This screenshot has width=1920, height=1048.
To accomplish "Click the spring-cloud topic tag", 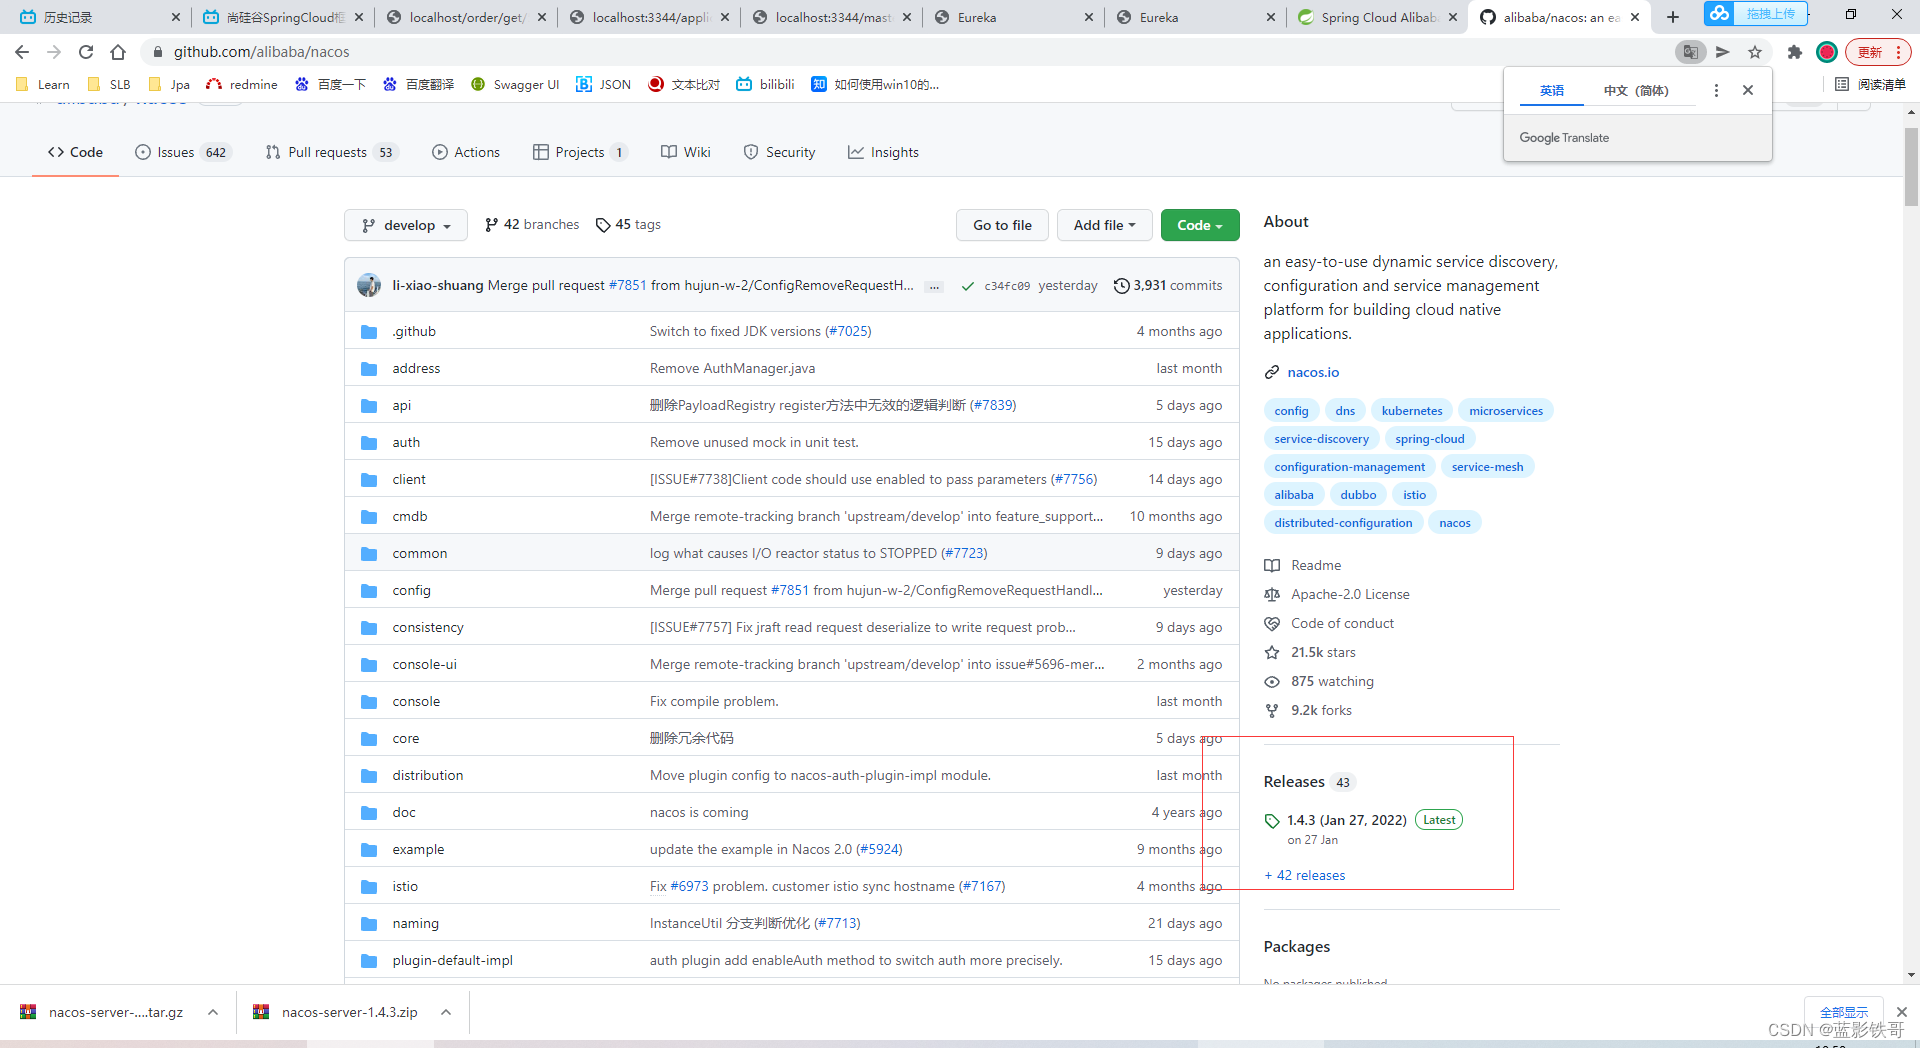I will click(1430, 439).
